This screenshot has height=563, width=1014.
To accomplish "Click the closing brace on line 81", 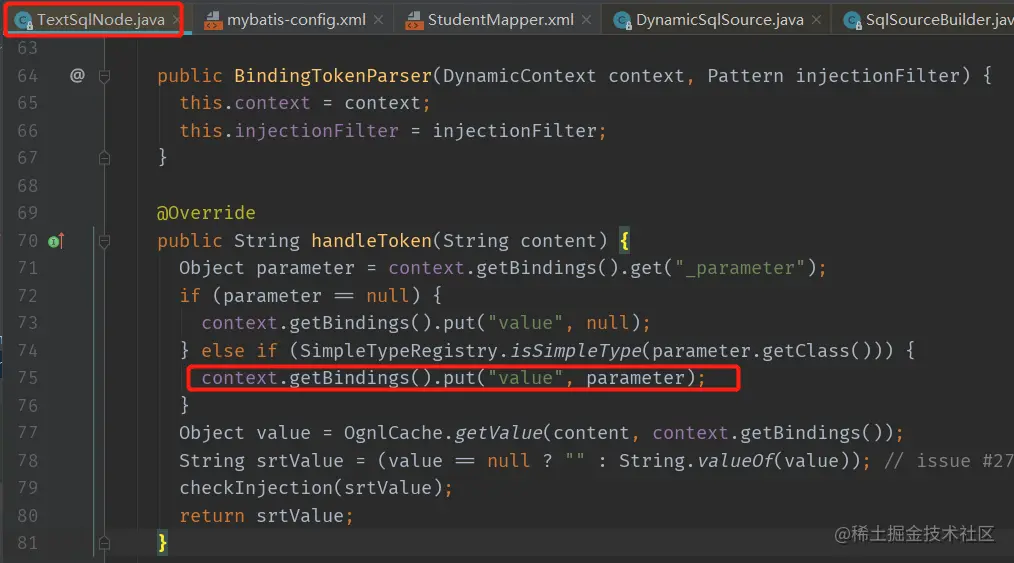I will (162, 543).
